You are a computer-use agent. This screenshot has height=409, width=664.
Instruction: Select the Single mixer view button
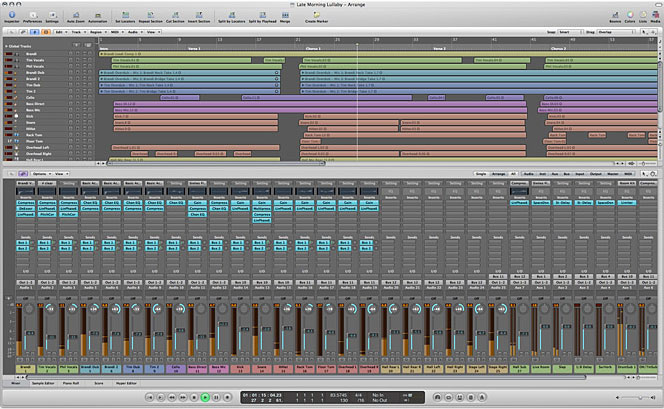point(480,173)
